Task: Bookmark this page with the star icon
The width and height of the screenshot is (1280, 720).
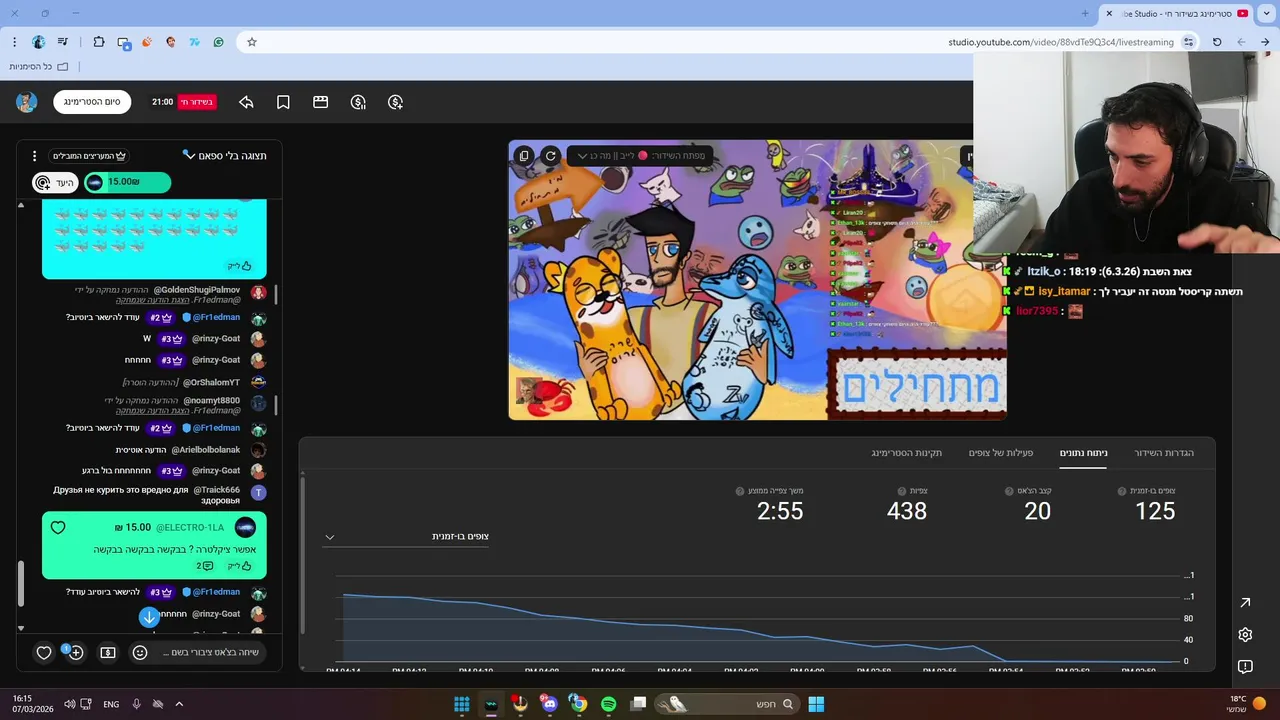Action: 252,42
